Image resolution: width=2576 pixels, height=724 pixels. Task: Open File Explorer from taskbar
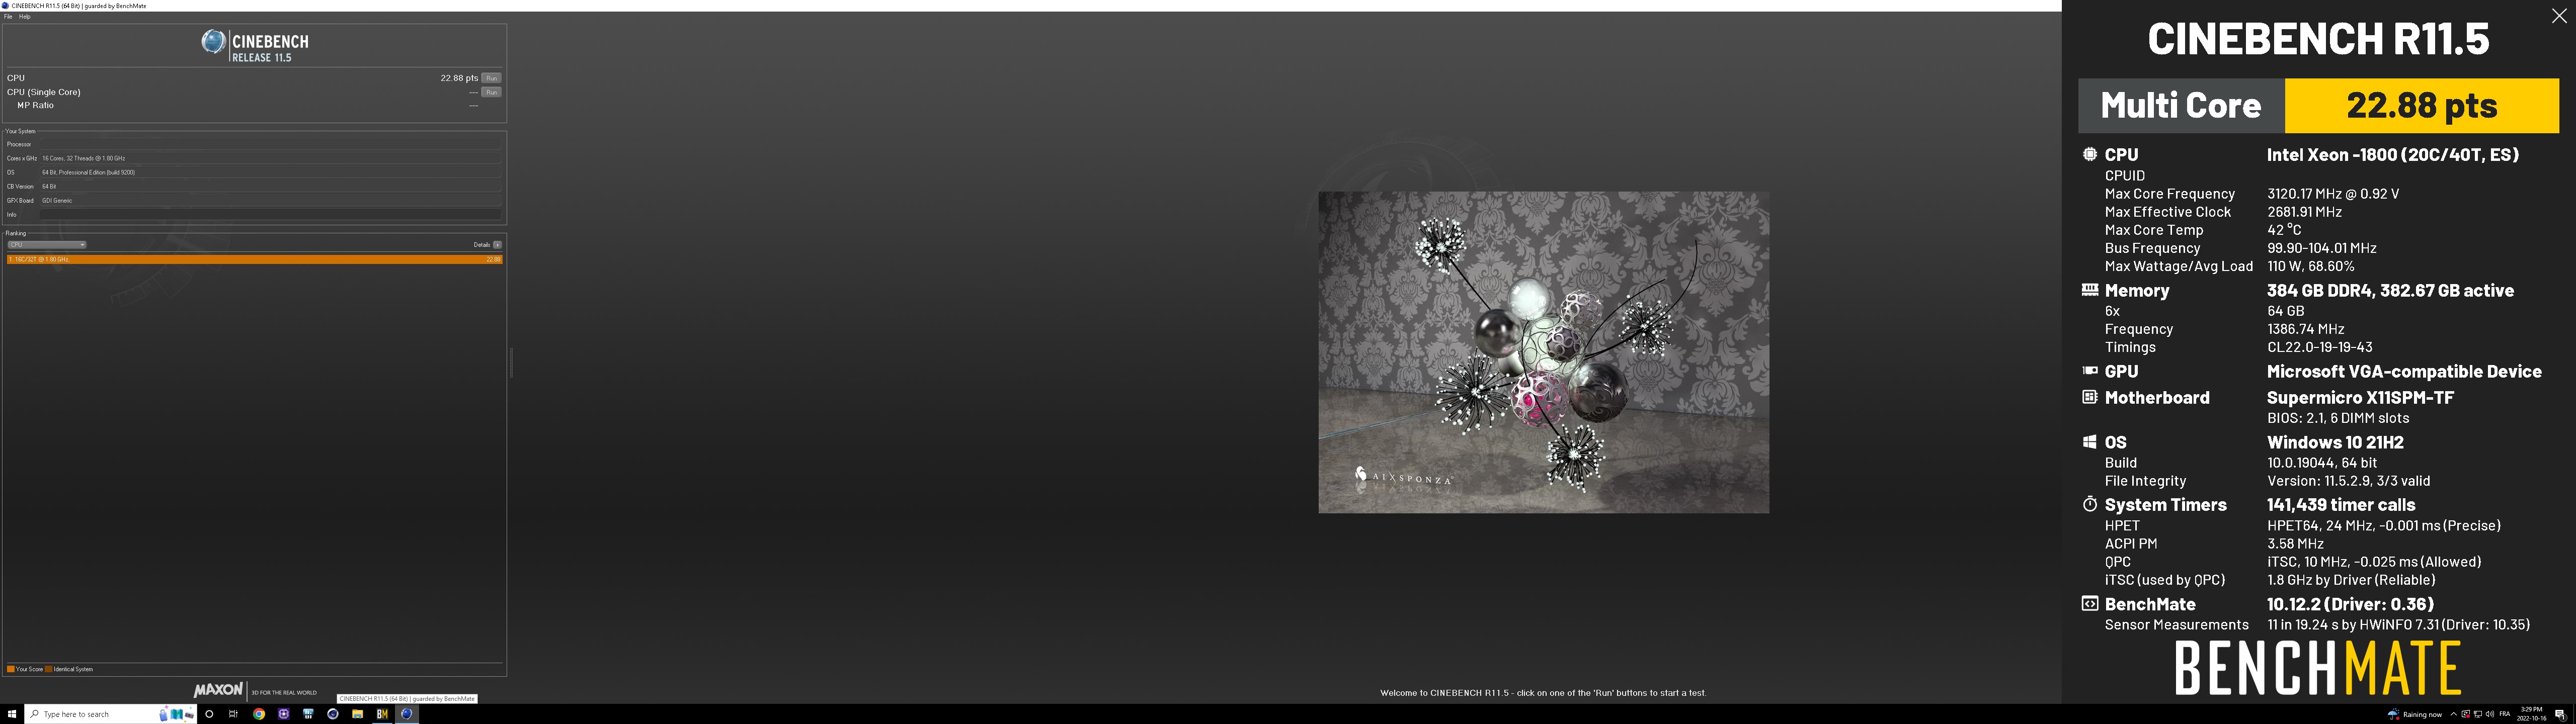coord(357,714)
